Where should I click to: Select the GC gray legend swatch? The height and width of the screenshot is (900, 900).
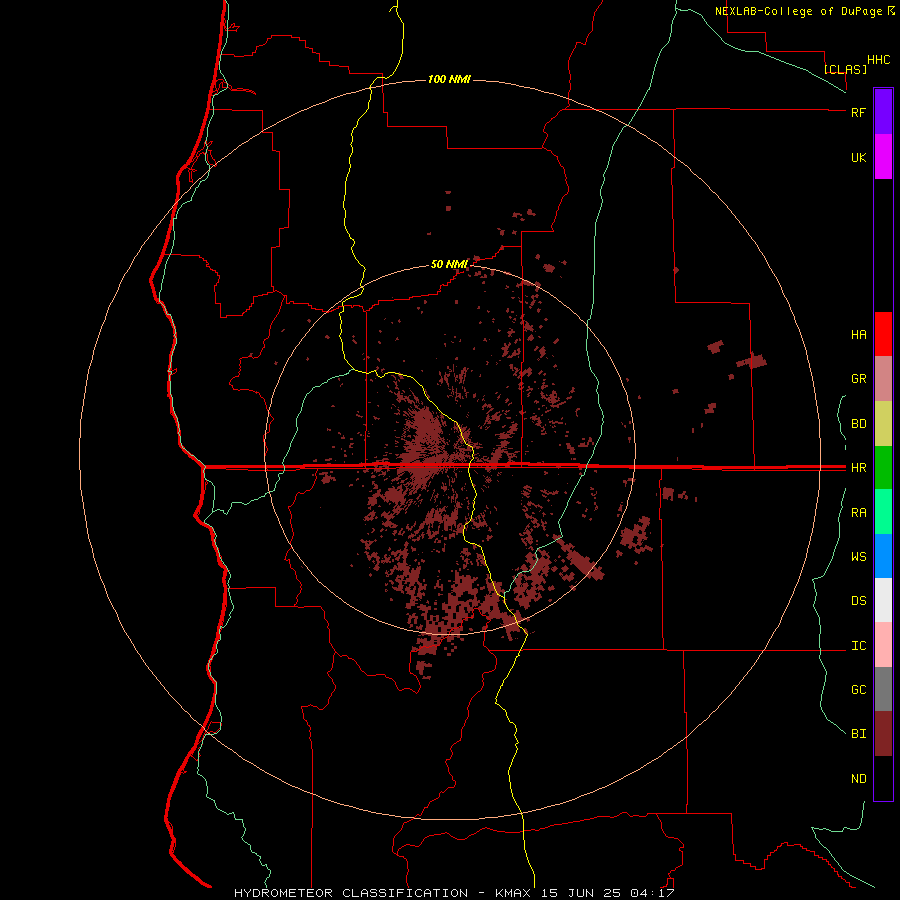point(883,689)
